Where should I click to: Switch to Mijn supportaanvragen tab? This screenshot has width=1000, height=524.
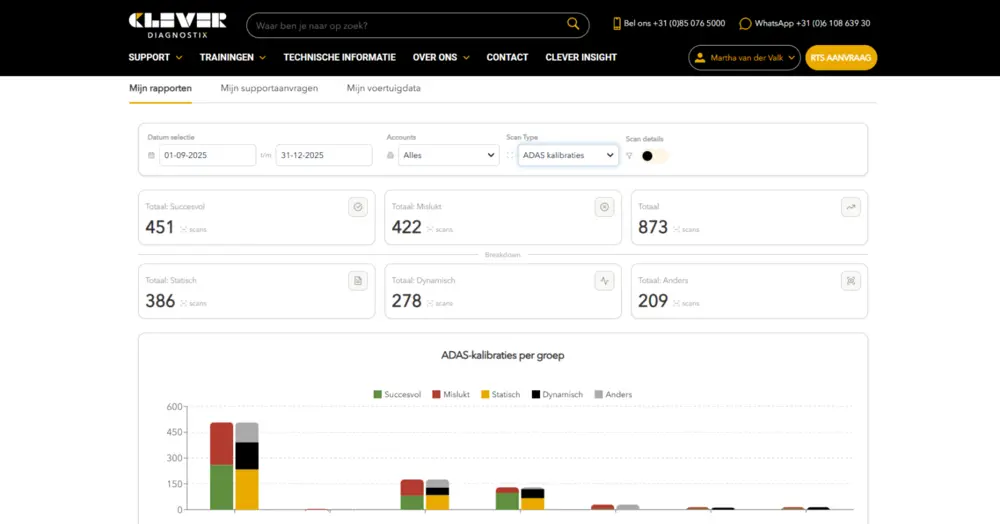click(269, 88)
